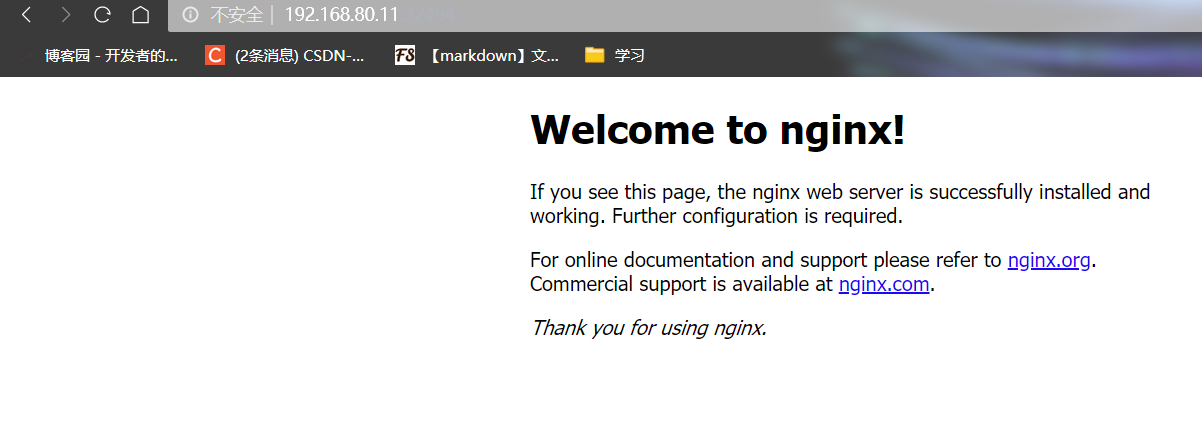This screenshot has height=444, width=1202.
Task: Open the 【markdown】文... bookmark label
Action: [492, 56]
